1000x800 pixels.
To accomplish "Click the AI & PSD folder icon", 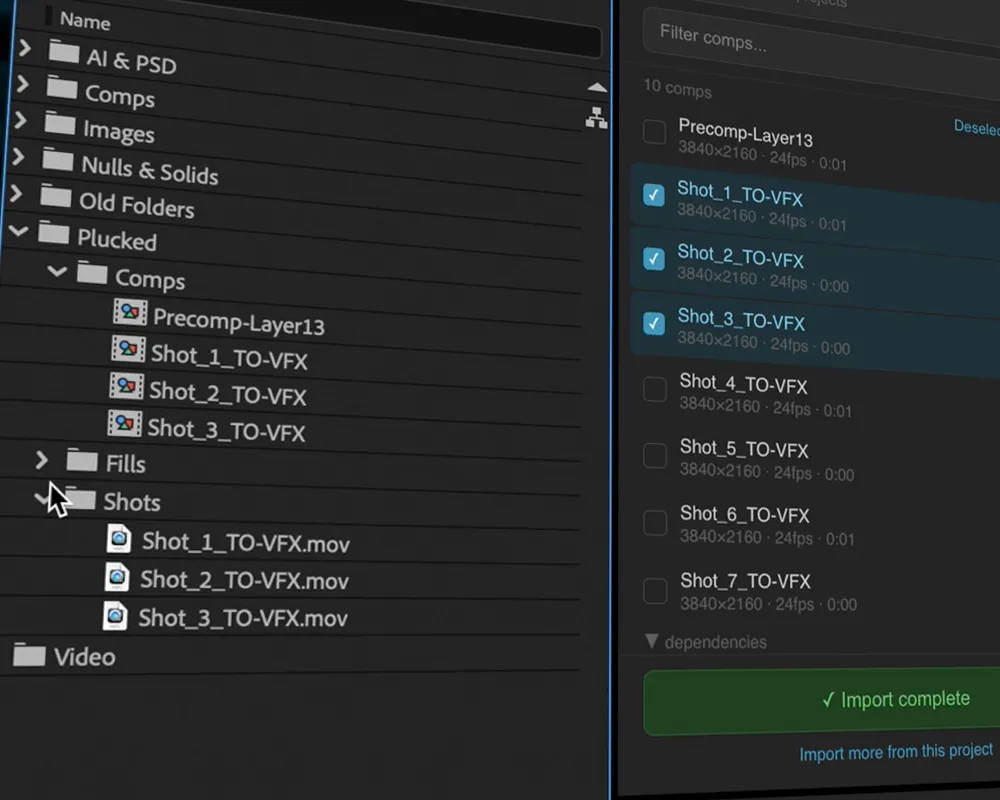I will tap(64, 52).
